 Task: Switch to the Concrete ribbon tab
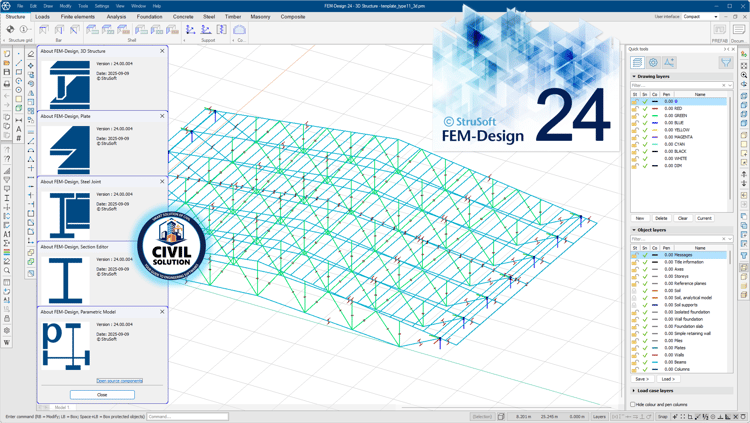(183, 17)
